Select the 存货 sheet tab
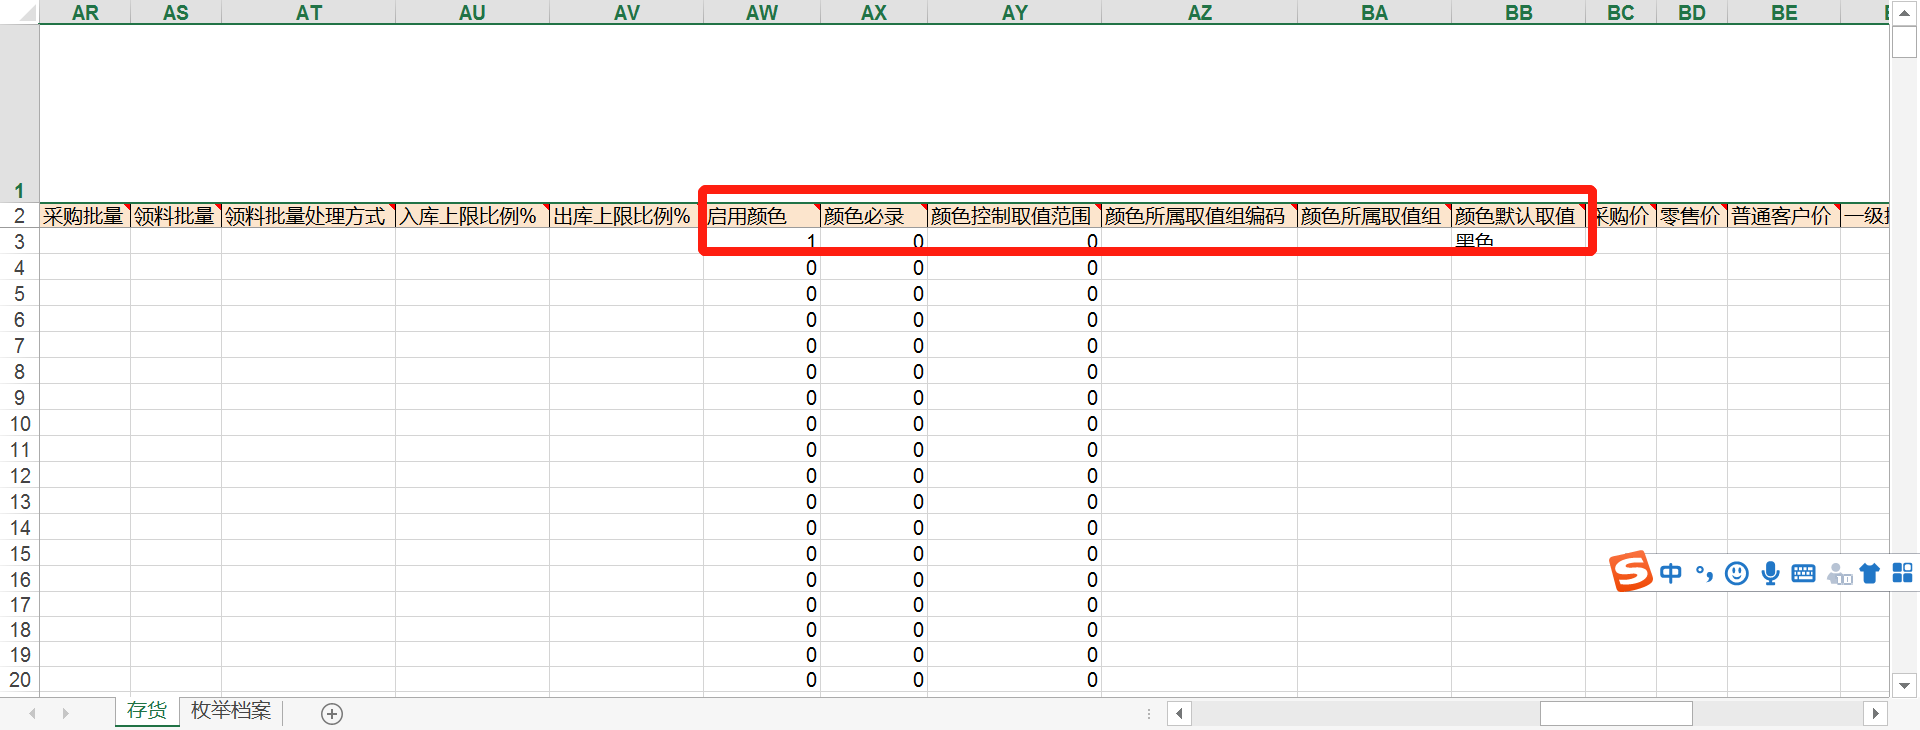This screenshot has width=1920, height=730. tap(147, 711)
